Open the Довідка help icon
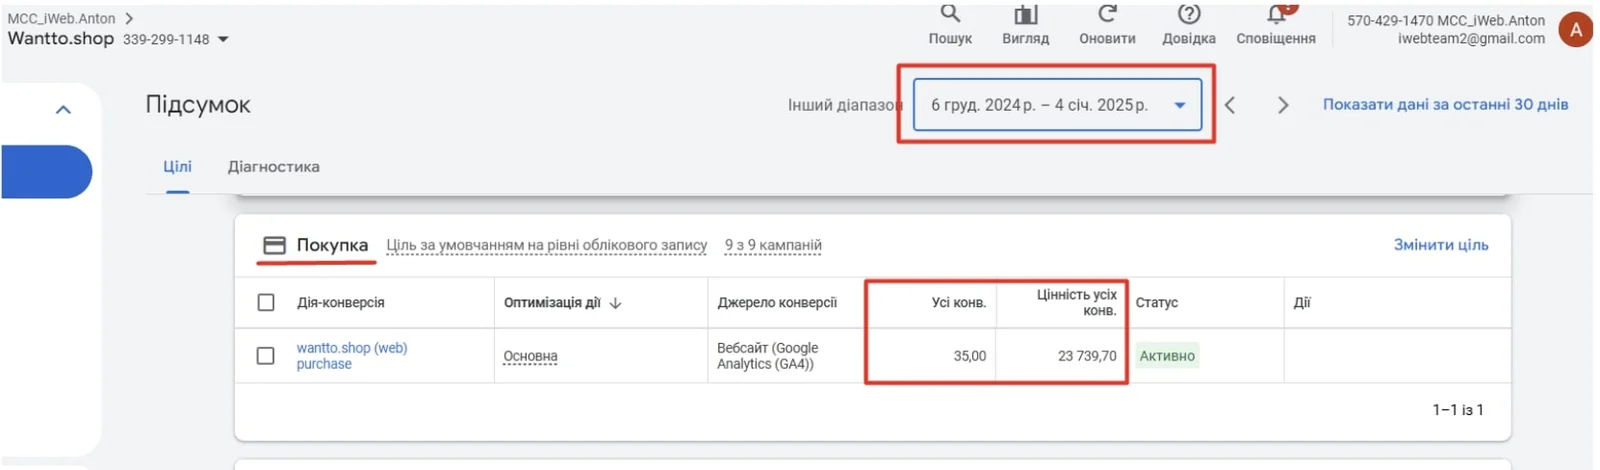The width and height of the screenshot is (1600, 470). 1188,14
